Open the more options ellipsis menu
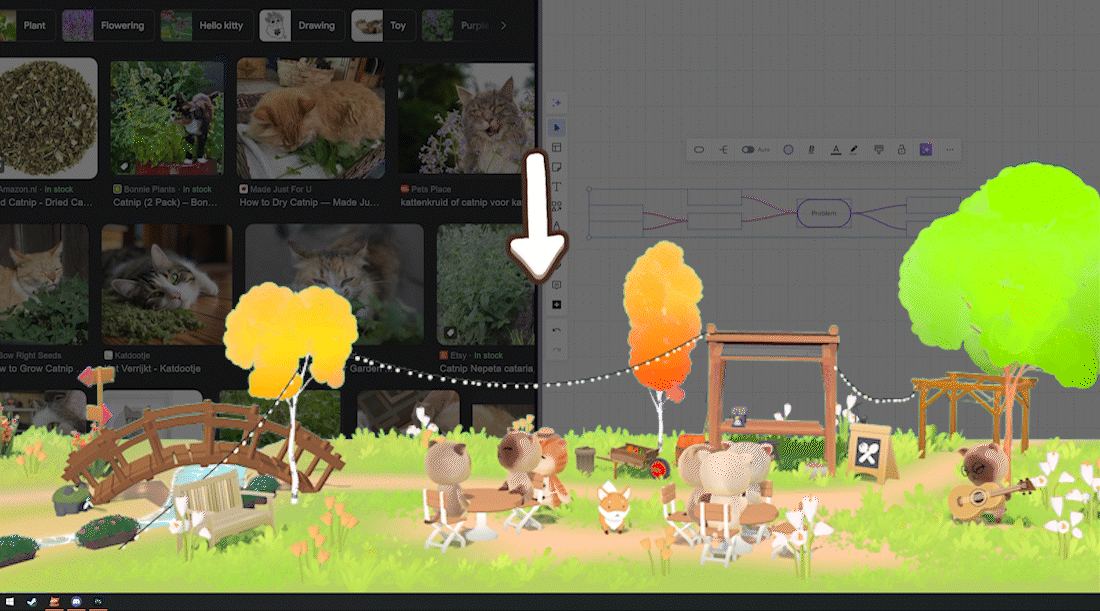 point(950,150)
